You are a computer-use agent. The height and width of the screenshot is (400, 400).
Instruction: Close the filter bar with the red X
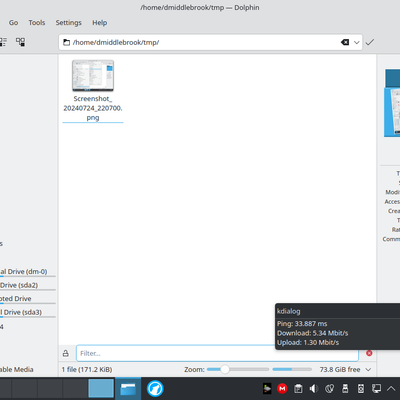point(369,353)
